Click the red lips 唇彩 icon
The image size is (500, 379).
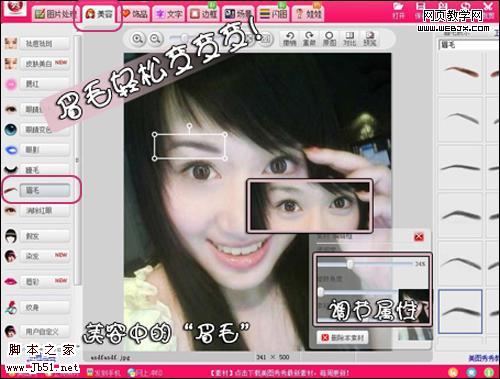11,282
